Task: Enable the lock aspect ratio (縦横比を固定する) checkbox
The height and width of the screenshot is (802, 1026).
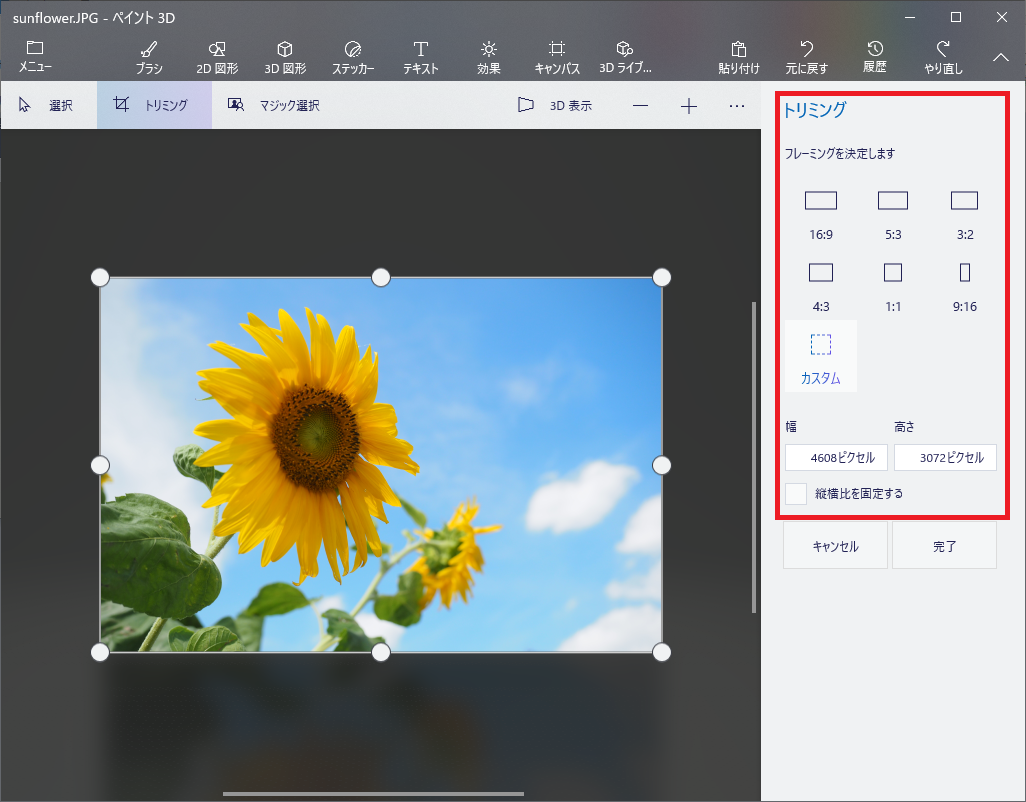Action: click(x=796, y=493)
